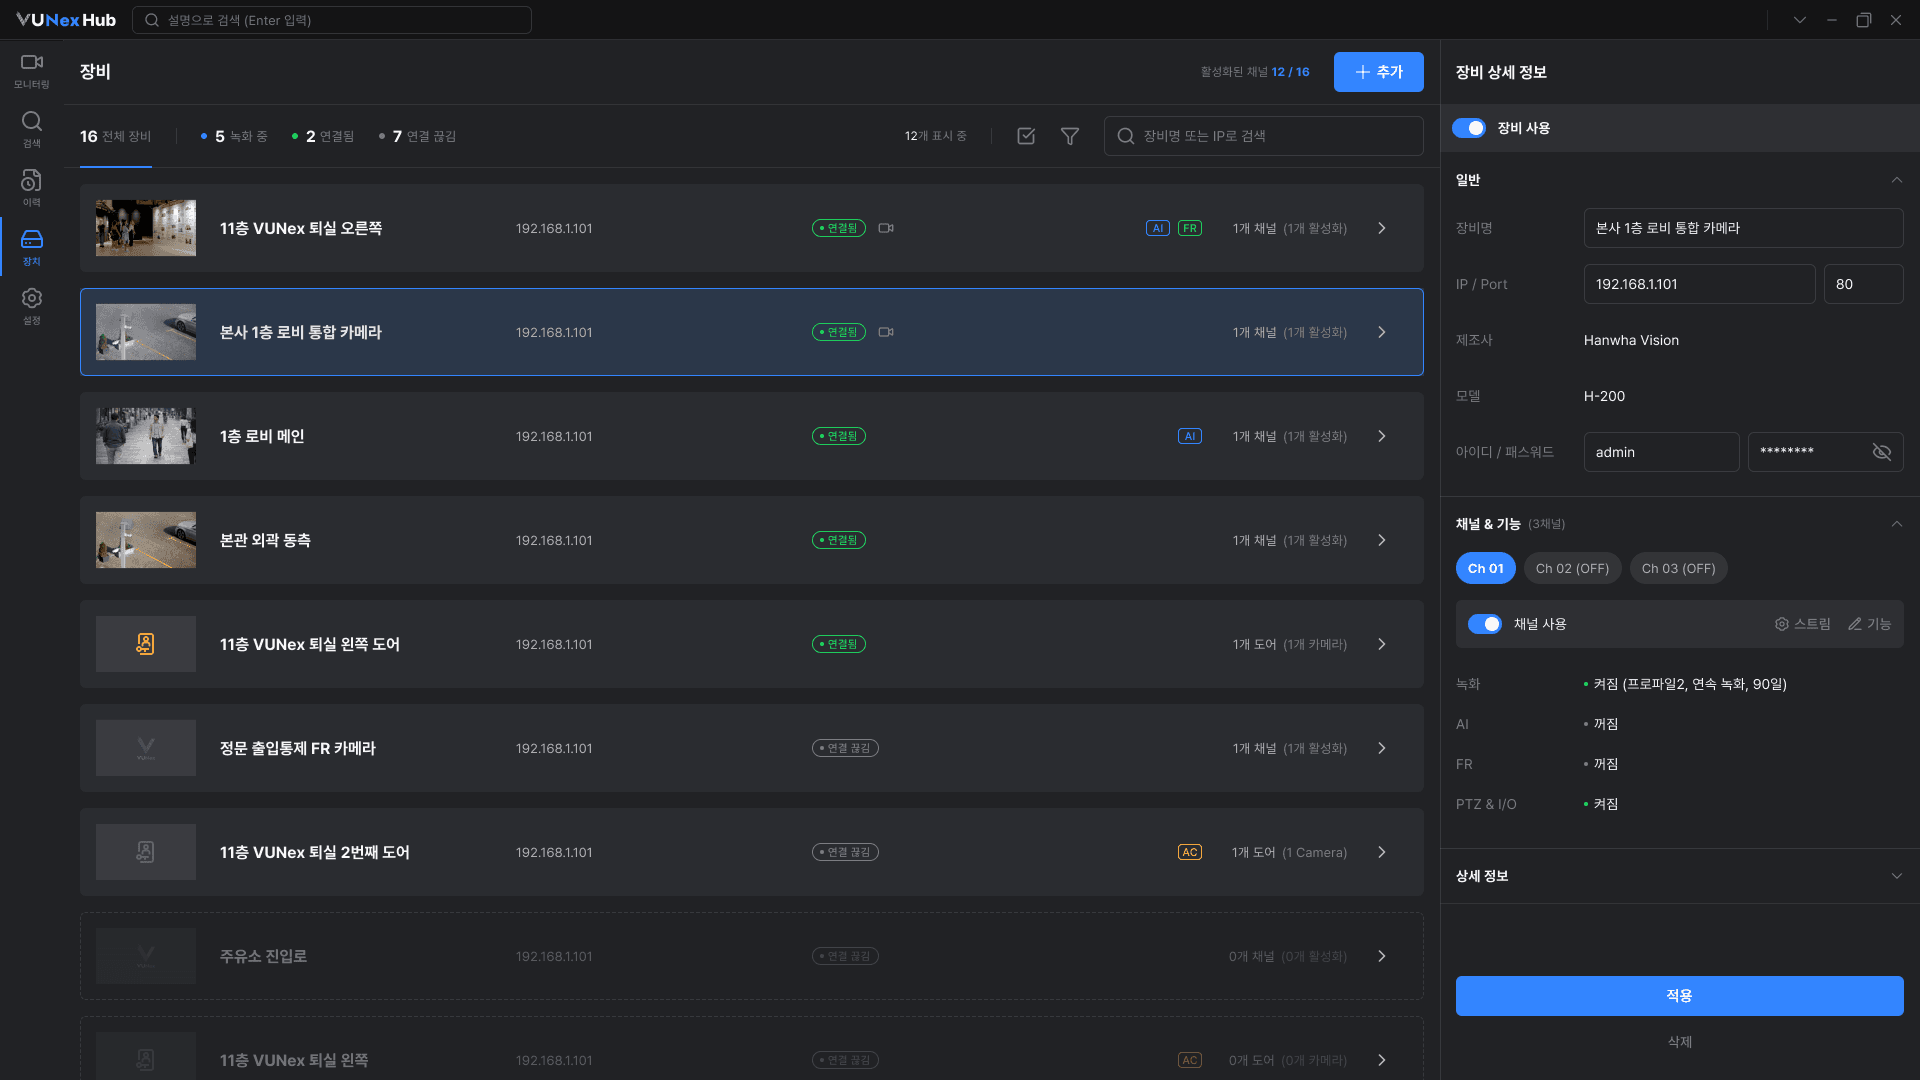Select the 장치 device sidebar icon
This screenshot has height=1080, width=1920.
click(x=32, y=248)
